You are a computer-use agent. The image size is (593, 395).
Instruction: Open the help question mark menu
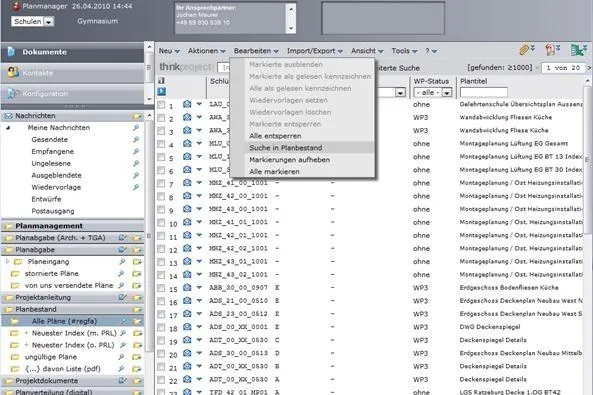pyautogui.click(x=431, y=51)
